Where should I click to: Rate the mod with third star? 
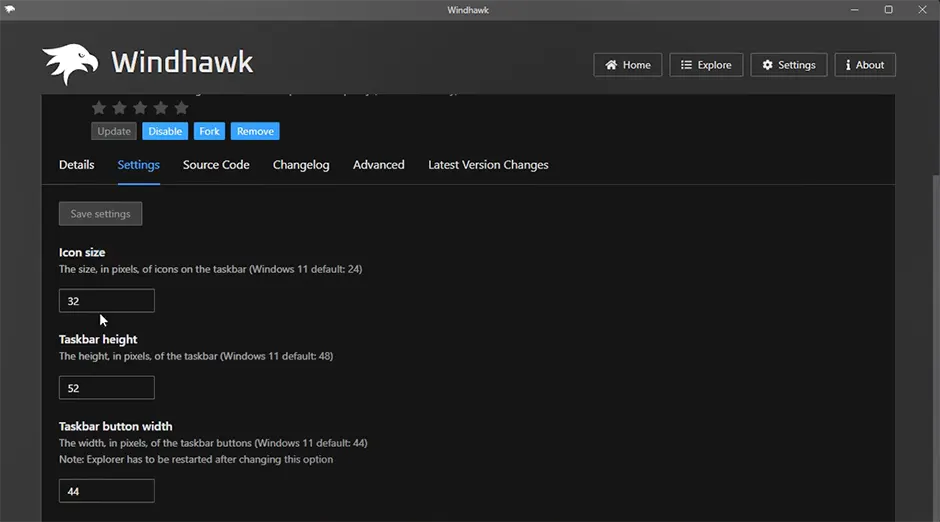coord(140,108)
